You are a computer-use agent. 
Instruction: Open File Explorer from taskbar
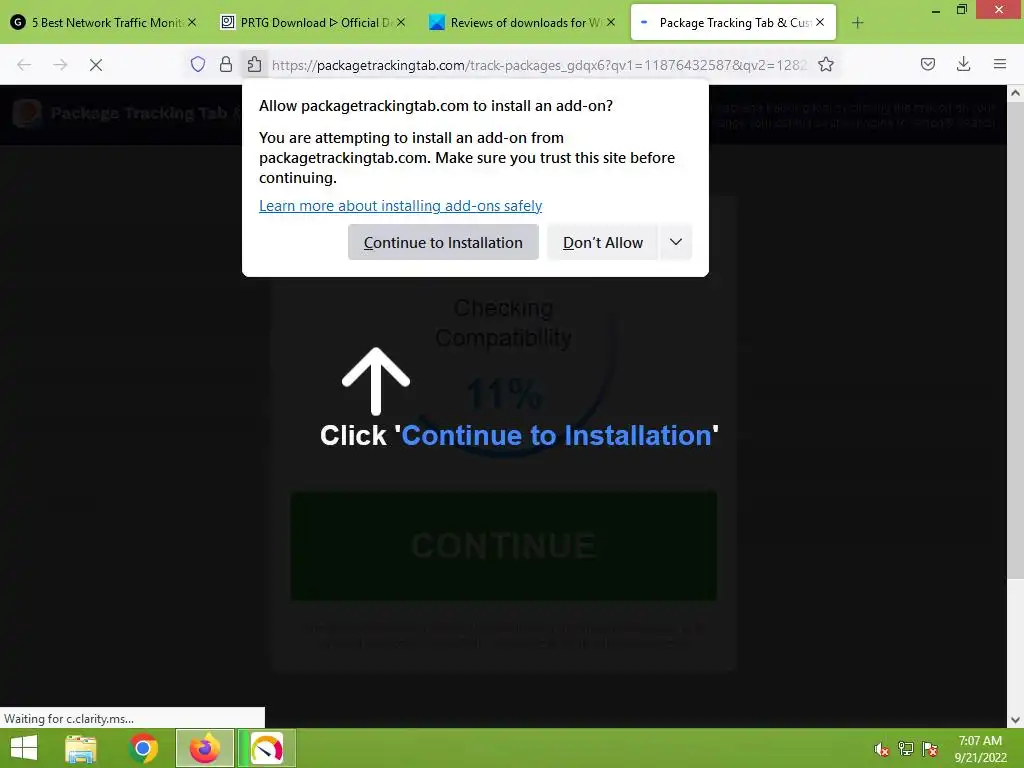(x=81, y=748)
